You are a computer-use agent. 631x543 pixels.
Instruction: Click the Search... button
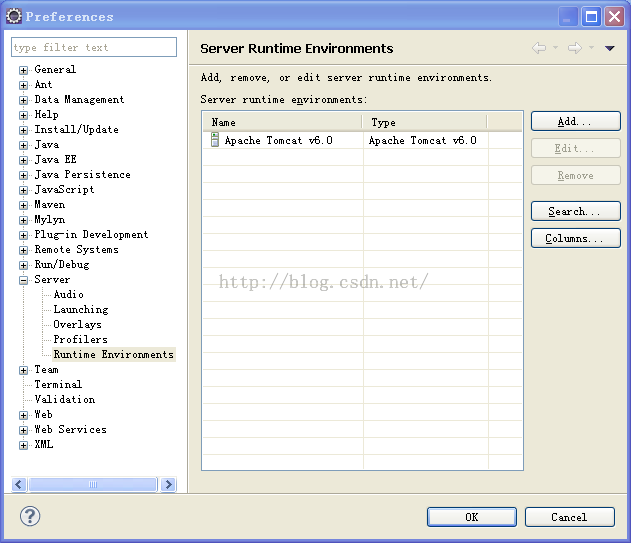pos(575,211)
